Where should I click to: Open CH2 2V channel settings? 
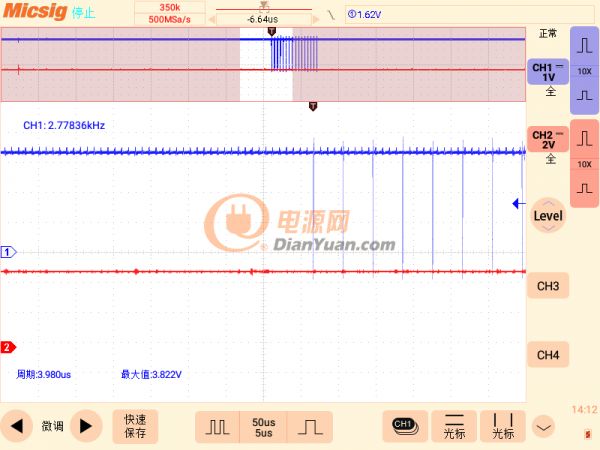click(x=548, y=140)
